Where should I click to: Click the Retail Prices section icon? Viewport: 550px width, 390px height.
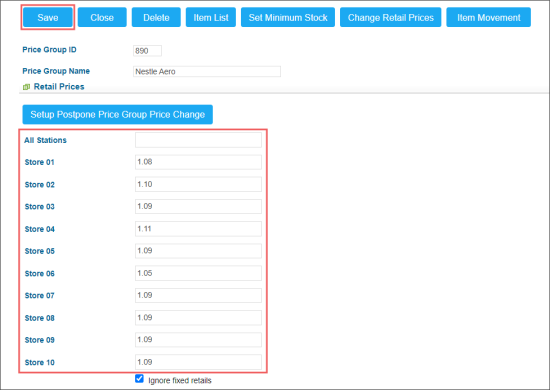coord(26,87)
